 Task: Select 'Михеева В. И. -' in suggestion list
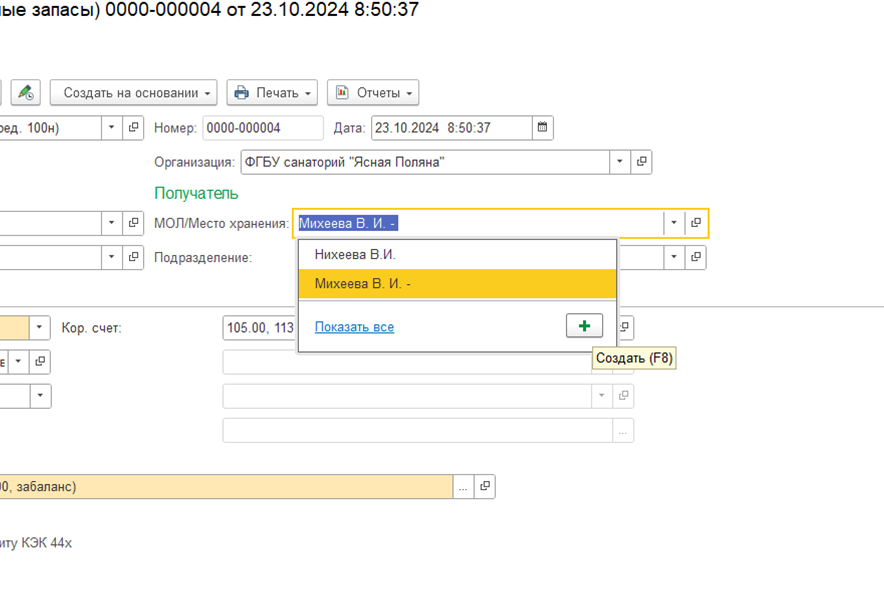tap(457, 284)
